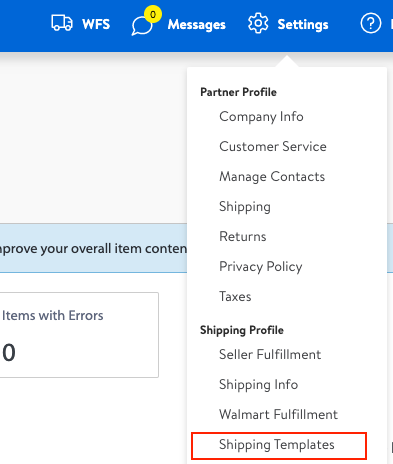Choose Manage Contacts from the menu

(272, 176)
